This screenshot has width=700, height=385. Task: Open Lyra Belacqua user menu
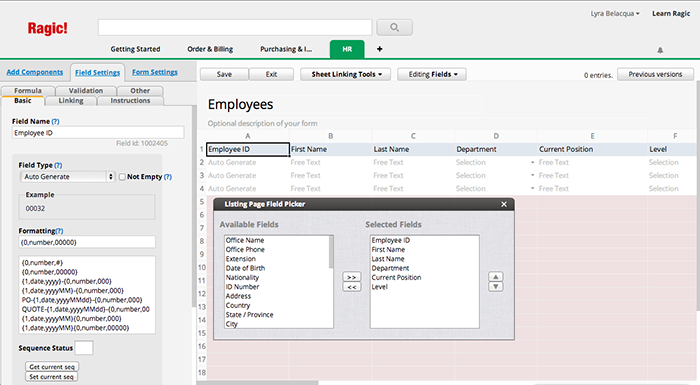[x=615, y=13]
